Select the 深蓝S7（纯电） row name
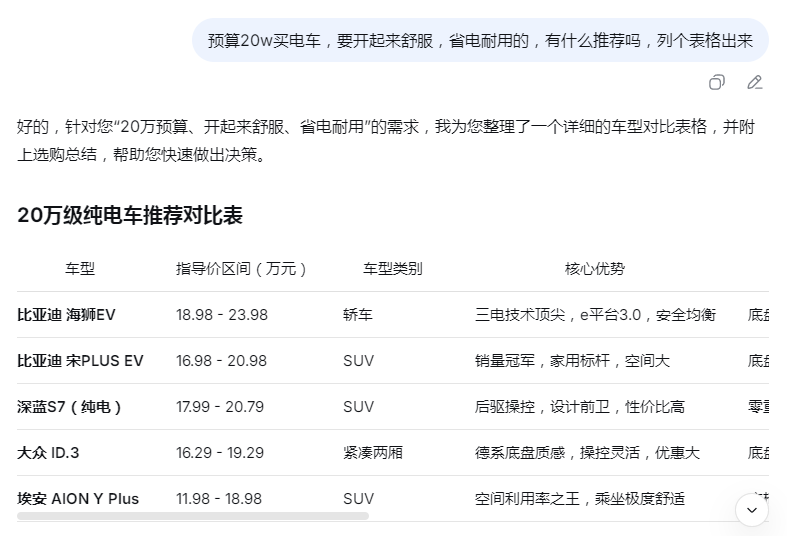The width and height of the screenshot is (787, 536). tap(69, 407)
